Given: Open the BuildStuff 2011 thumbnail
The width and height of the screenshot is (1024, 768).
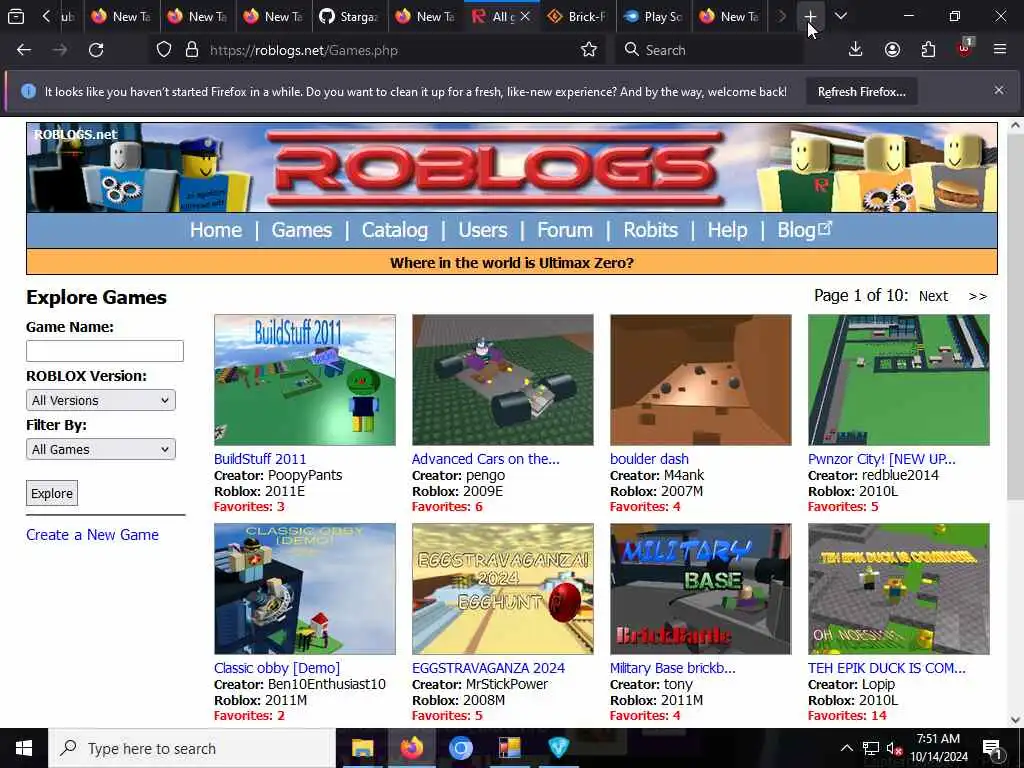Looking at the screenshot, I should pyautogui.click(x=305, y=379).
